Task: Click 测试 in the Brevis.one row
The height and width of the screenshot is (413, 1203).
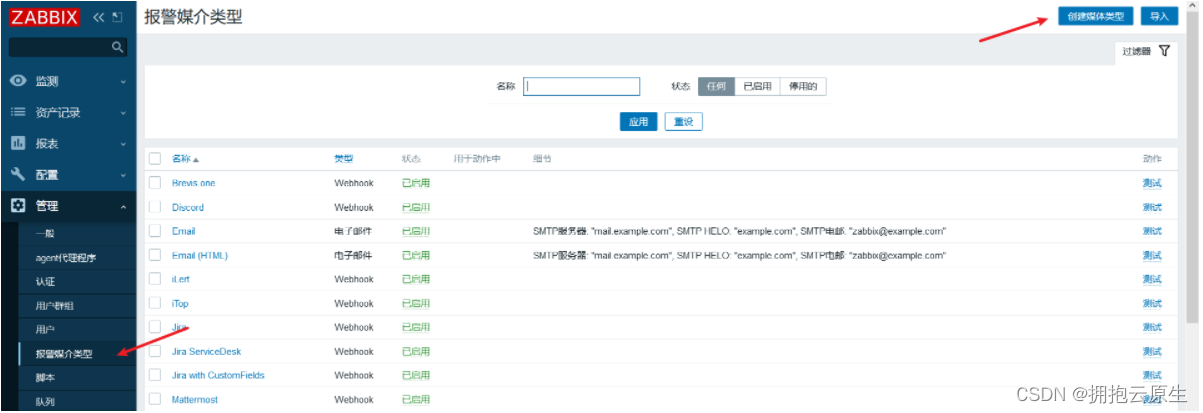Action: [1152, 183]
